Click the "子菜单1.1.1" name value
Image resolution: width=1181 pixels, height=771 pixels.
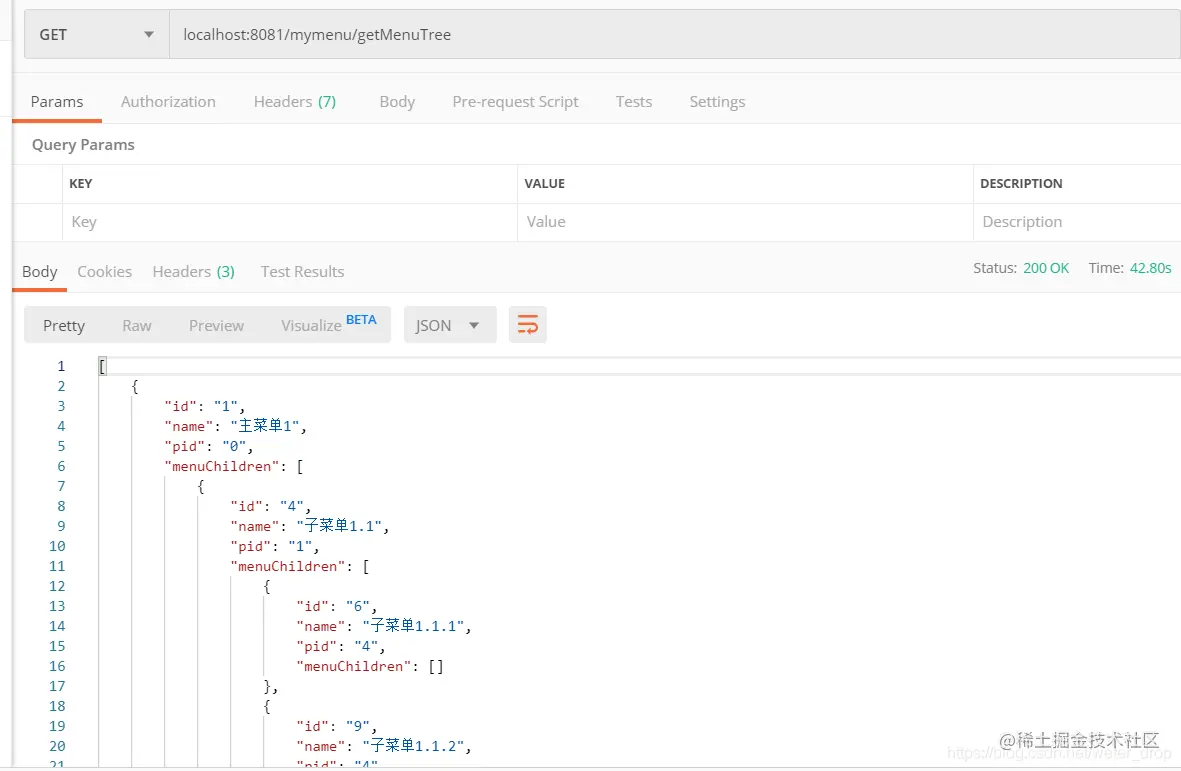[414, 626]
